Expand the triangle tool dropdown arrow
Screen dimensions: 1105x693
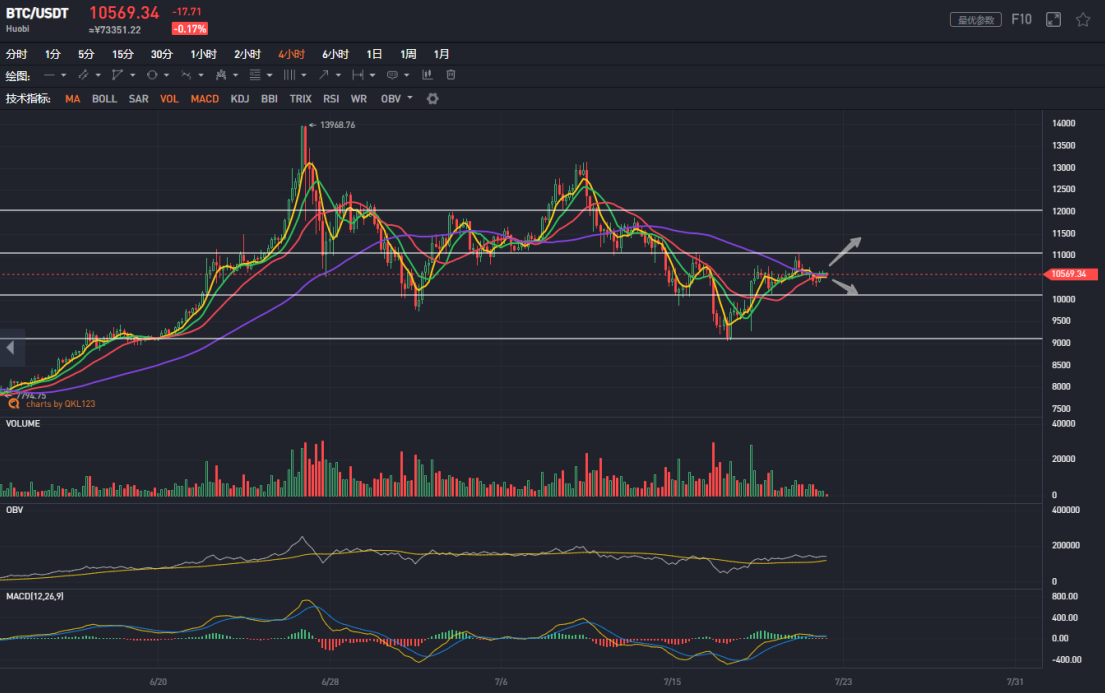132,75
